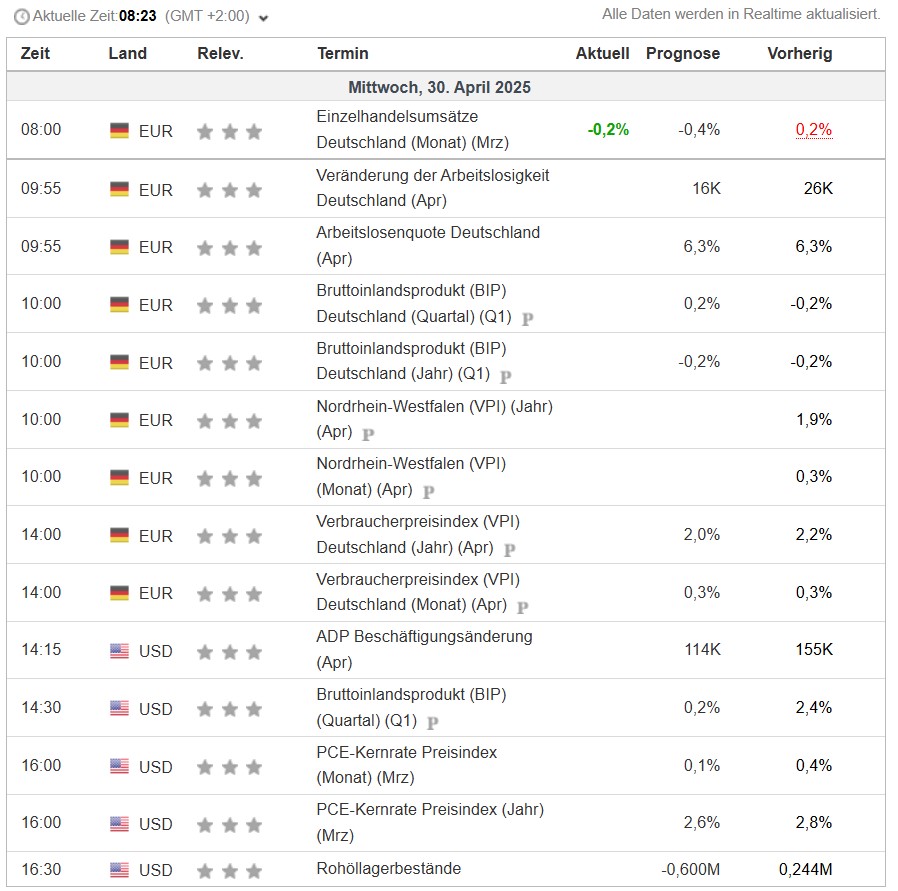Click relevance stars in Arbeitslosenquote Deutschland row
The width and height of the screenshot is (898, 891).
point(229,247)
